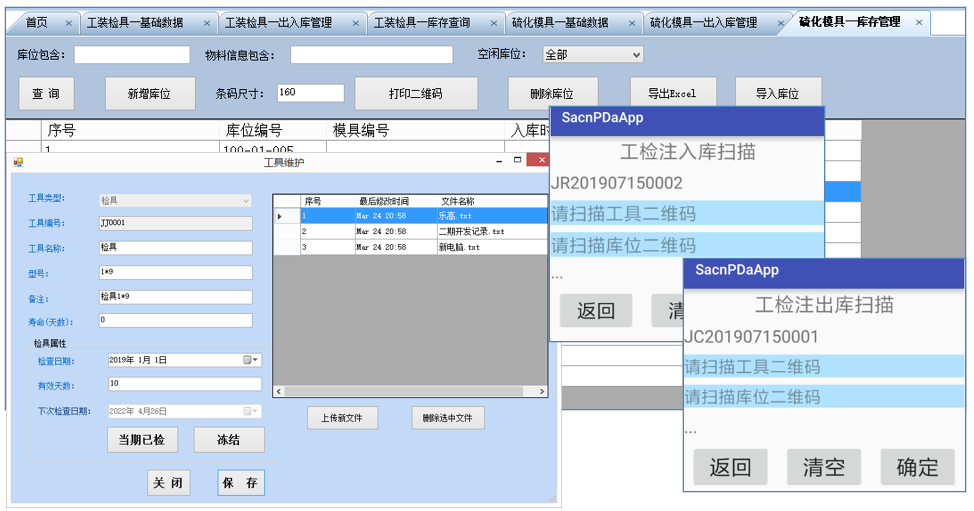Minimize the 工具维护 dialog
Screen dimensions: 974x511
click(x=499, y=161)
